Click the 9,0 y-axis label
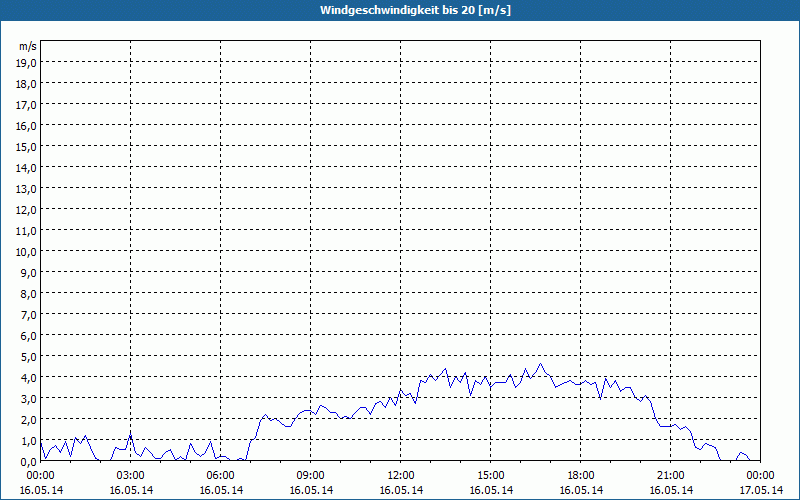 click(x=28, y=273)
